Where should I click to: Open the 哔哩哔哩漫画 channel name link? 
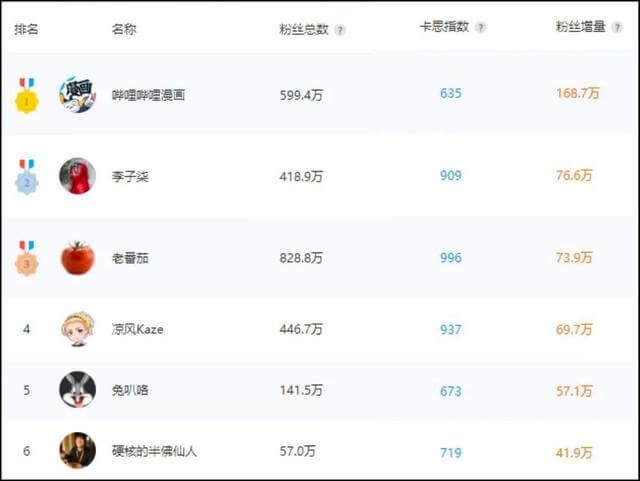click(x=148, y=95)
